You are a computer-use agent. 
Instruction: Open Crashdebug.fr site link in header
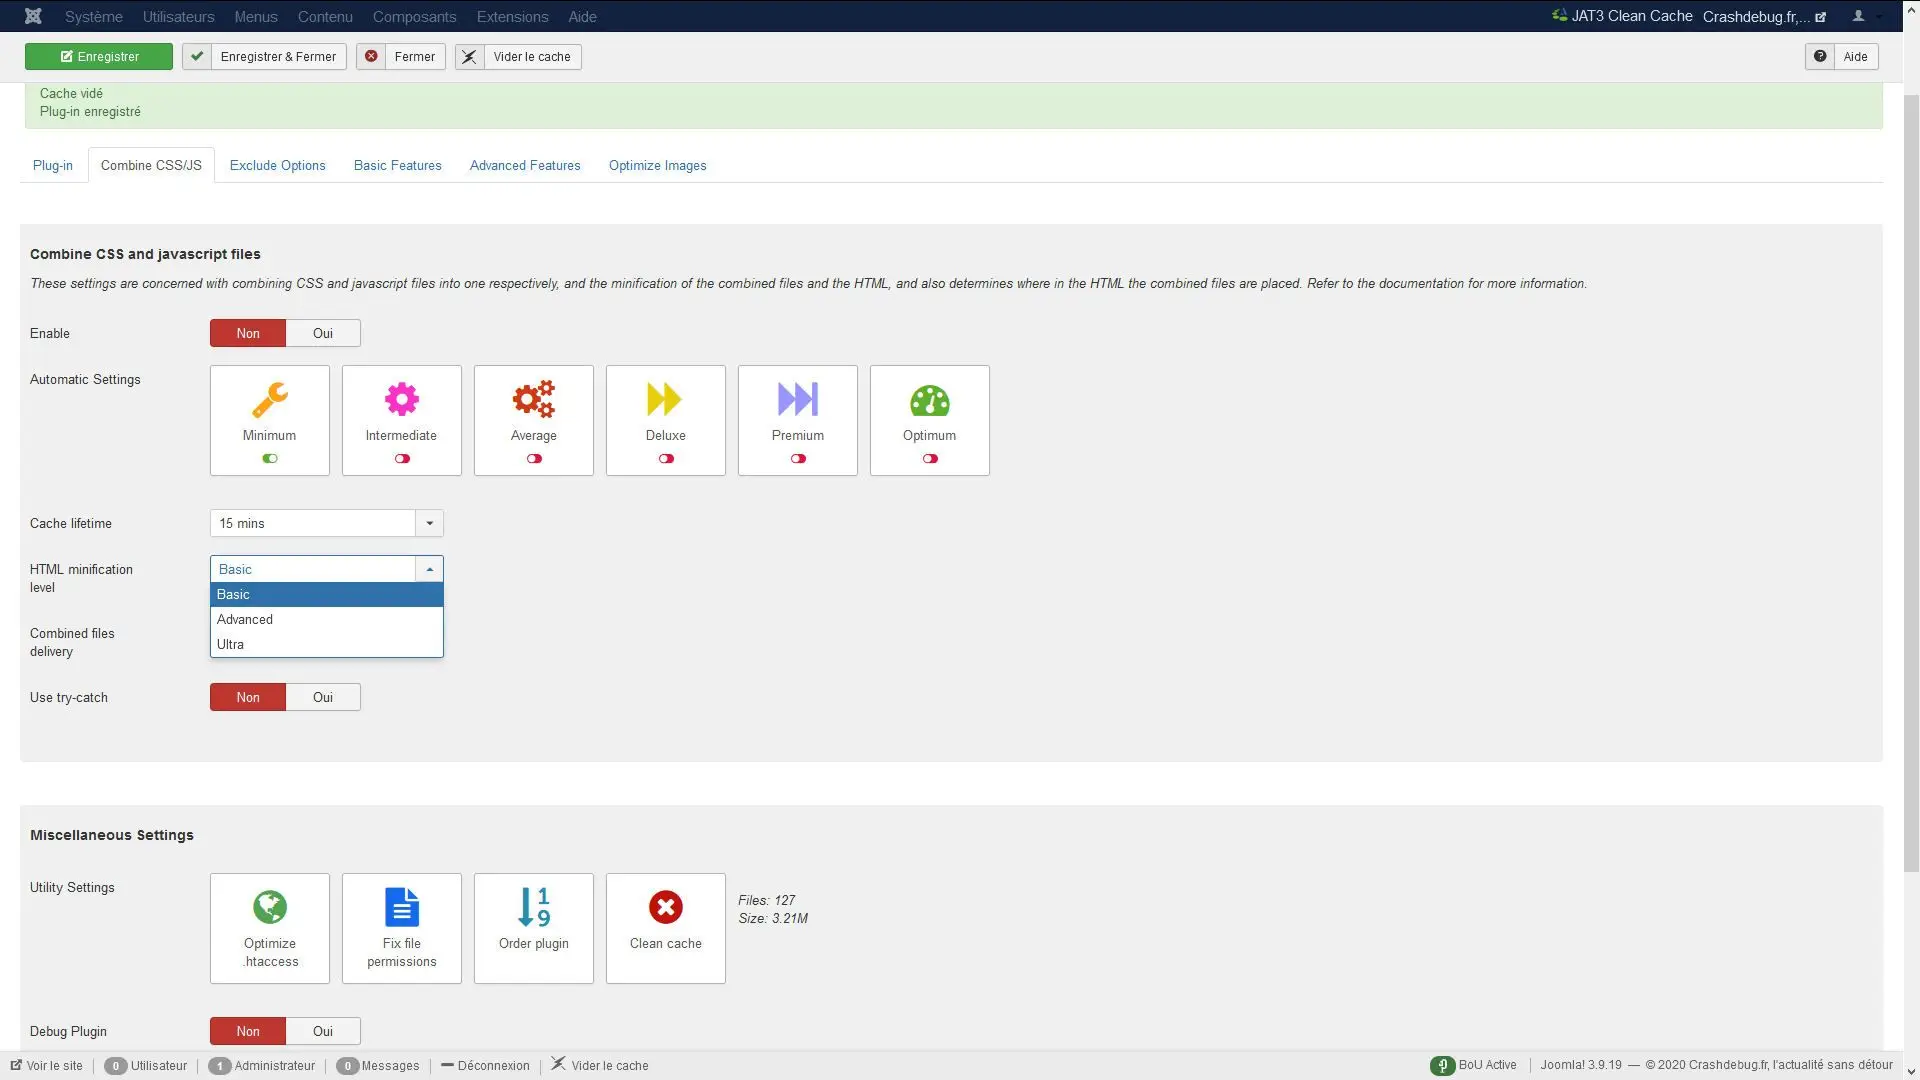tap(1764, 16)
